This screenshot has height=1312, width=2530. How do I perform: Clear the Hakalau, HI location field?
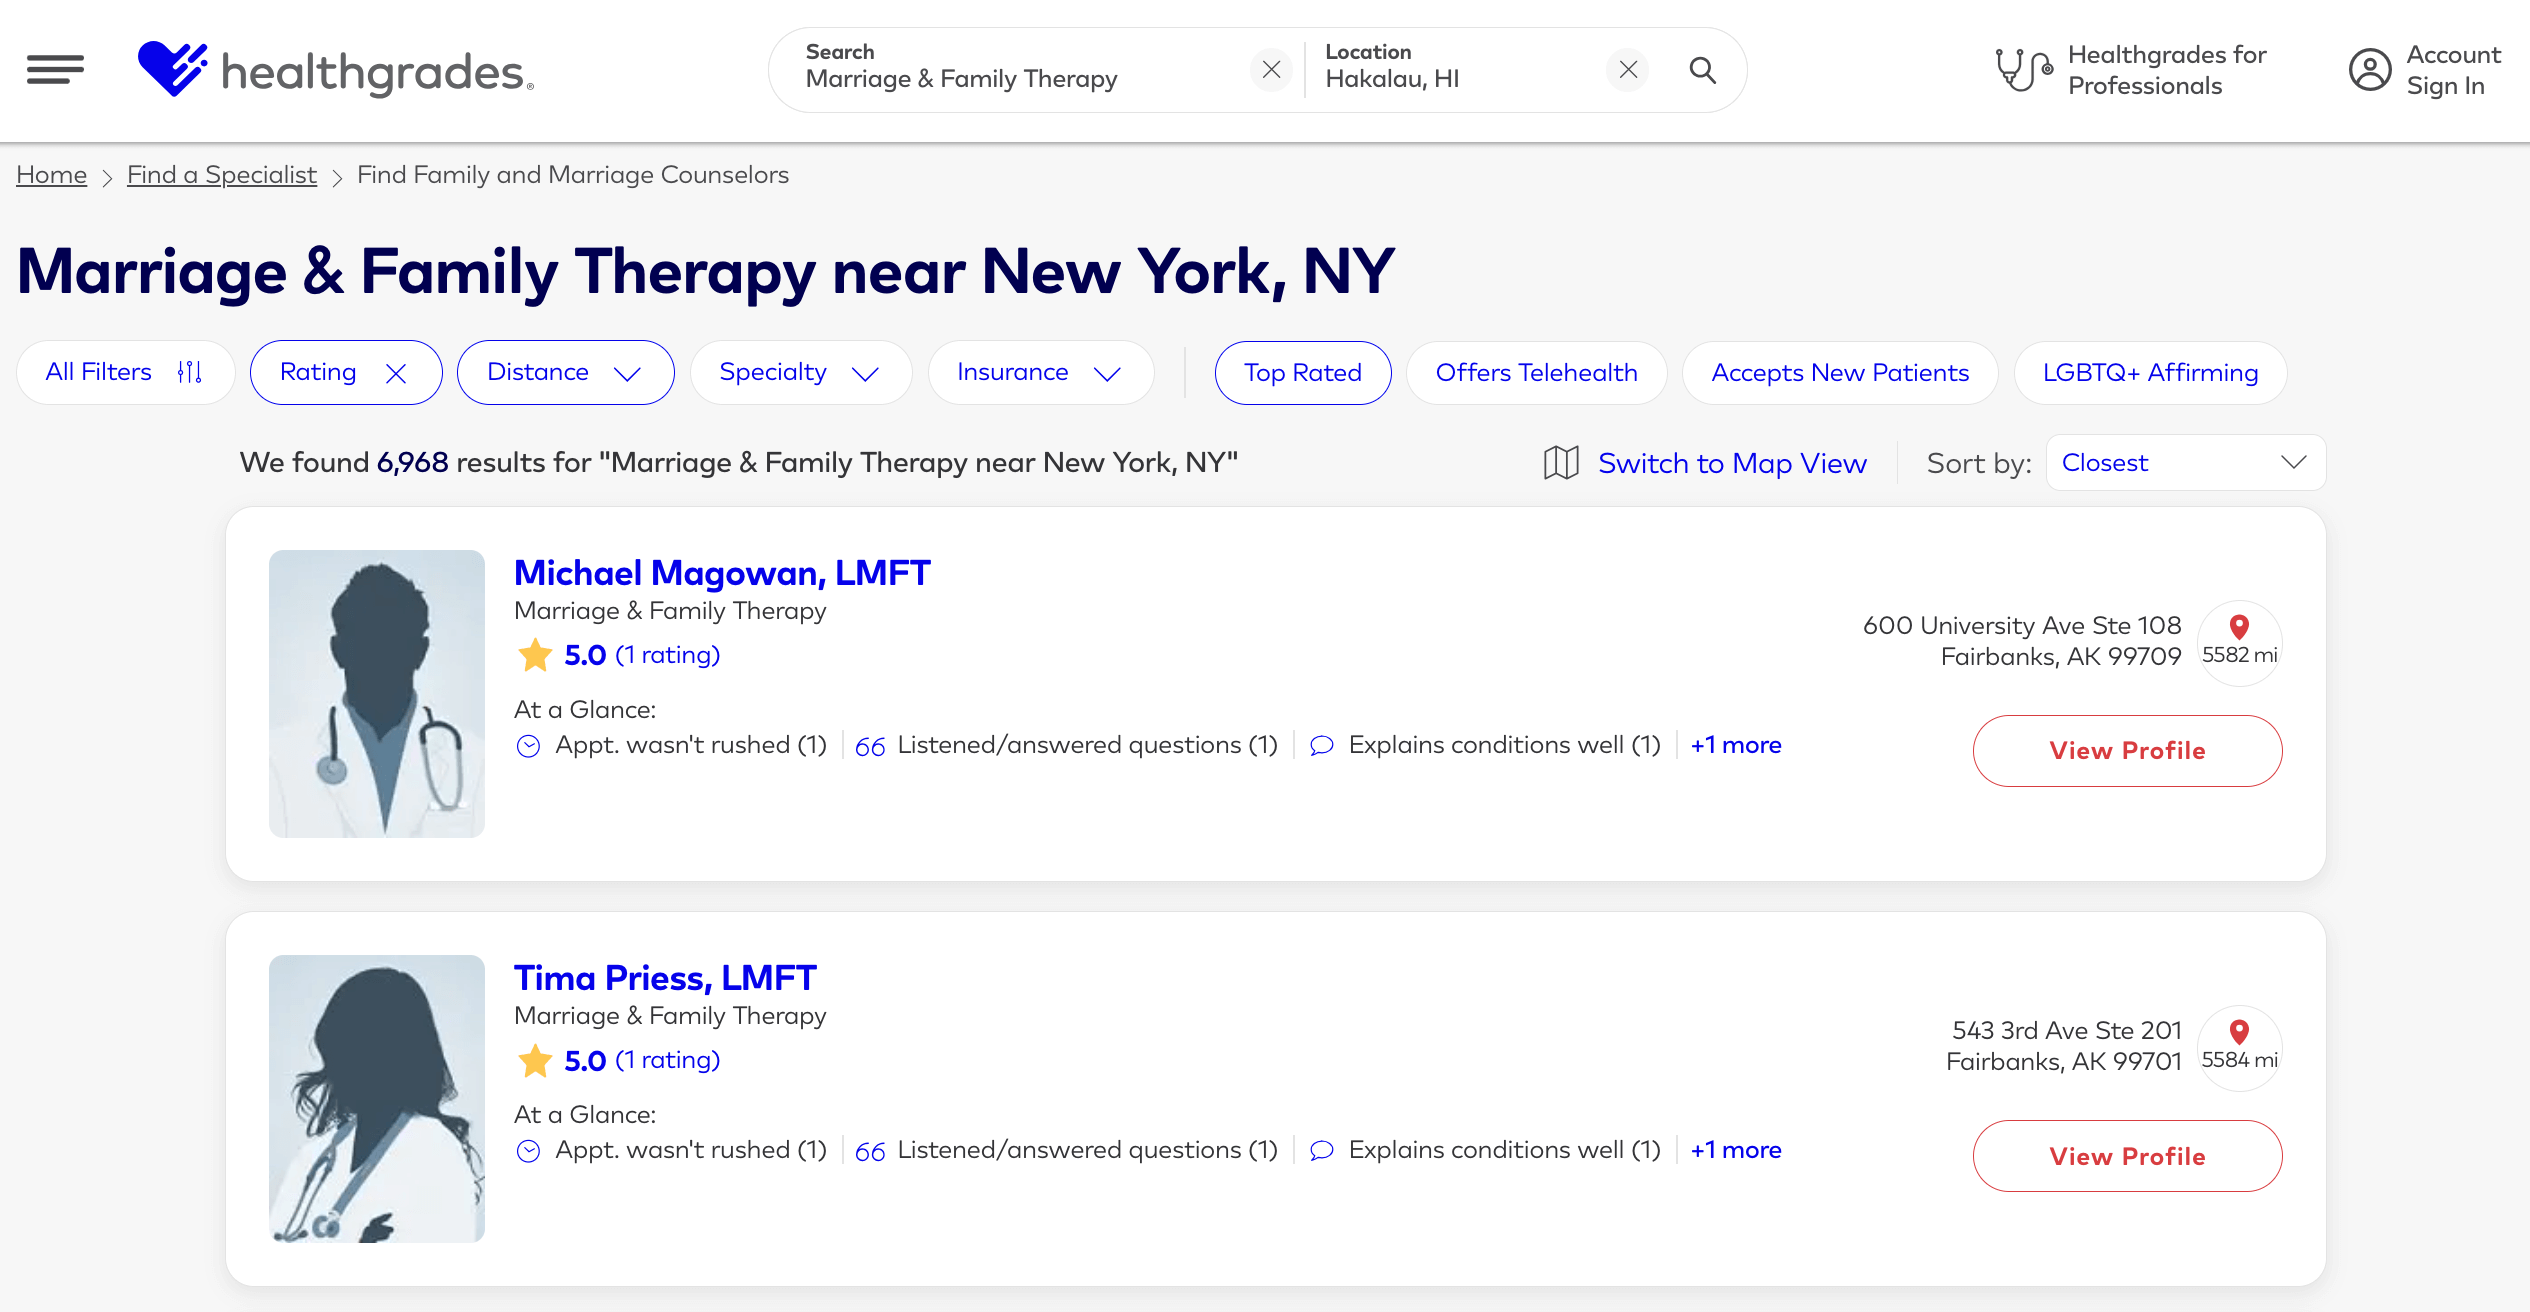(1628, 70)
